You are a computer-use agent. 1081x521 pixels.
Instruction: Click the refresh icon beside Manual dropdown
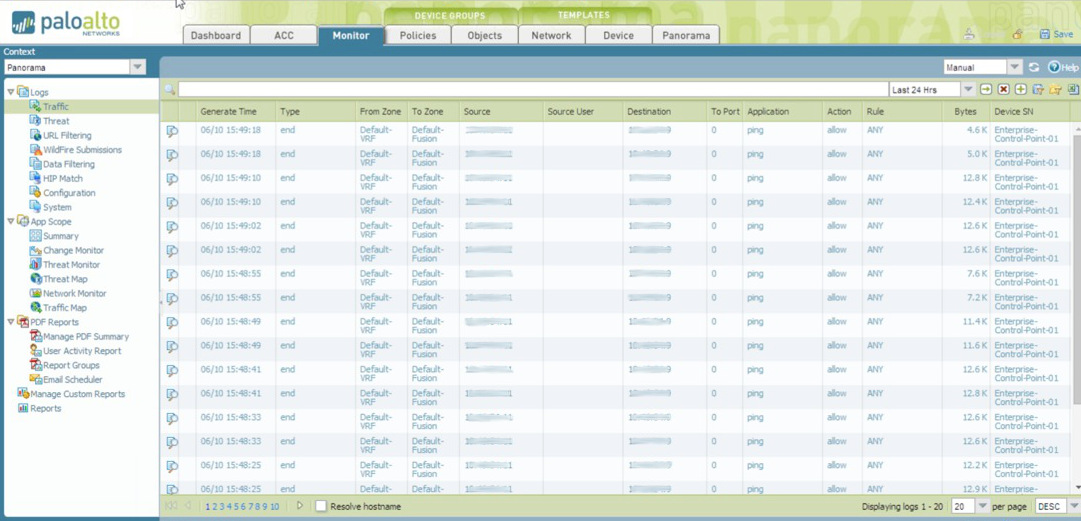[x=1034, y=67]
